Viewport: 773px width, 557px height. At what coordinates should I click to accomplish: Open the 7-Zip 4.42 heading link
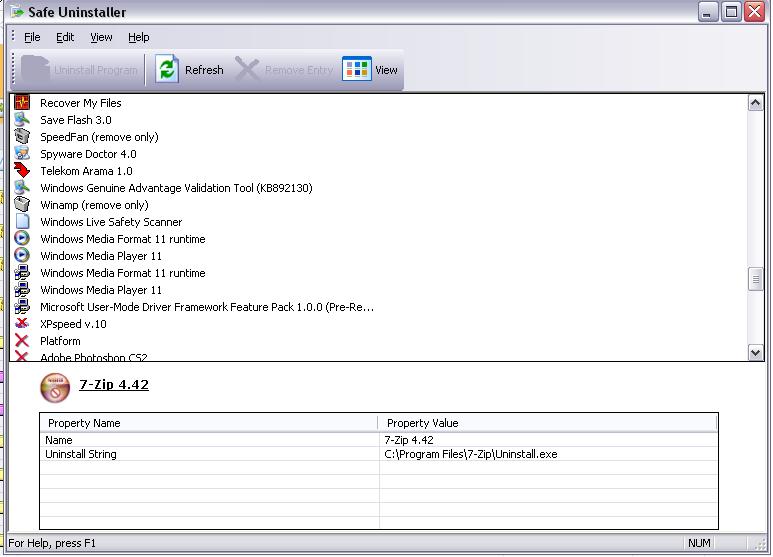pos(114,384)
